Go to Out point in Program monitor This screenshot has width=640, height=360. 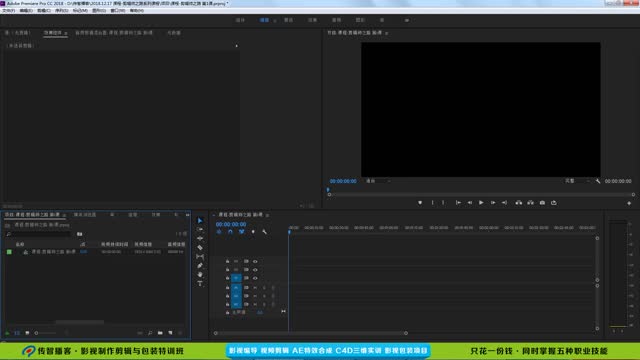click(504, 202)
